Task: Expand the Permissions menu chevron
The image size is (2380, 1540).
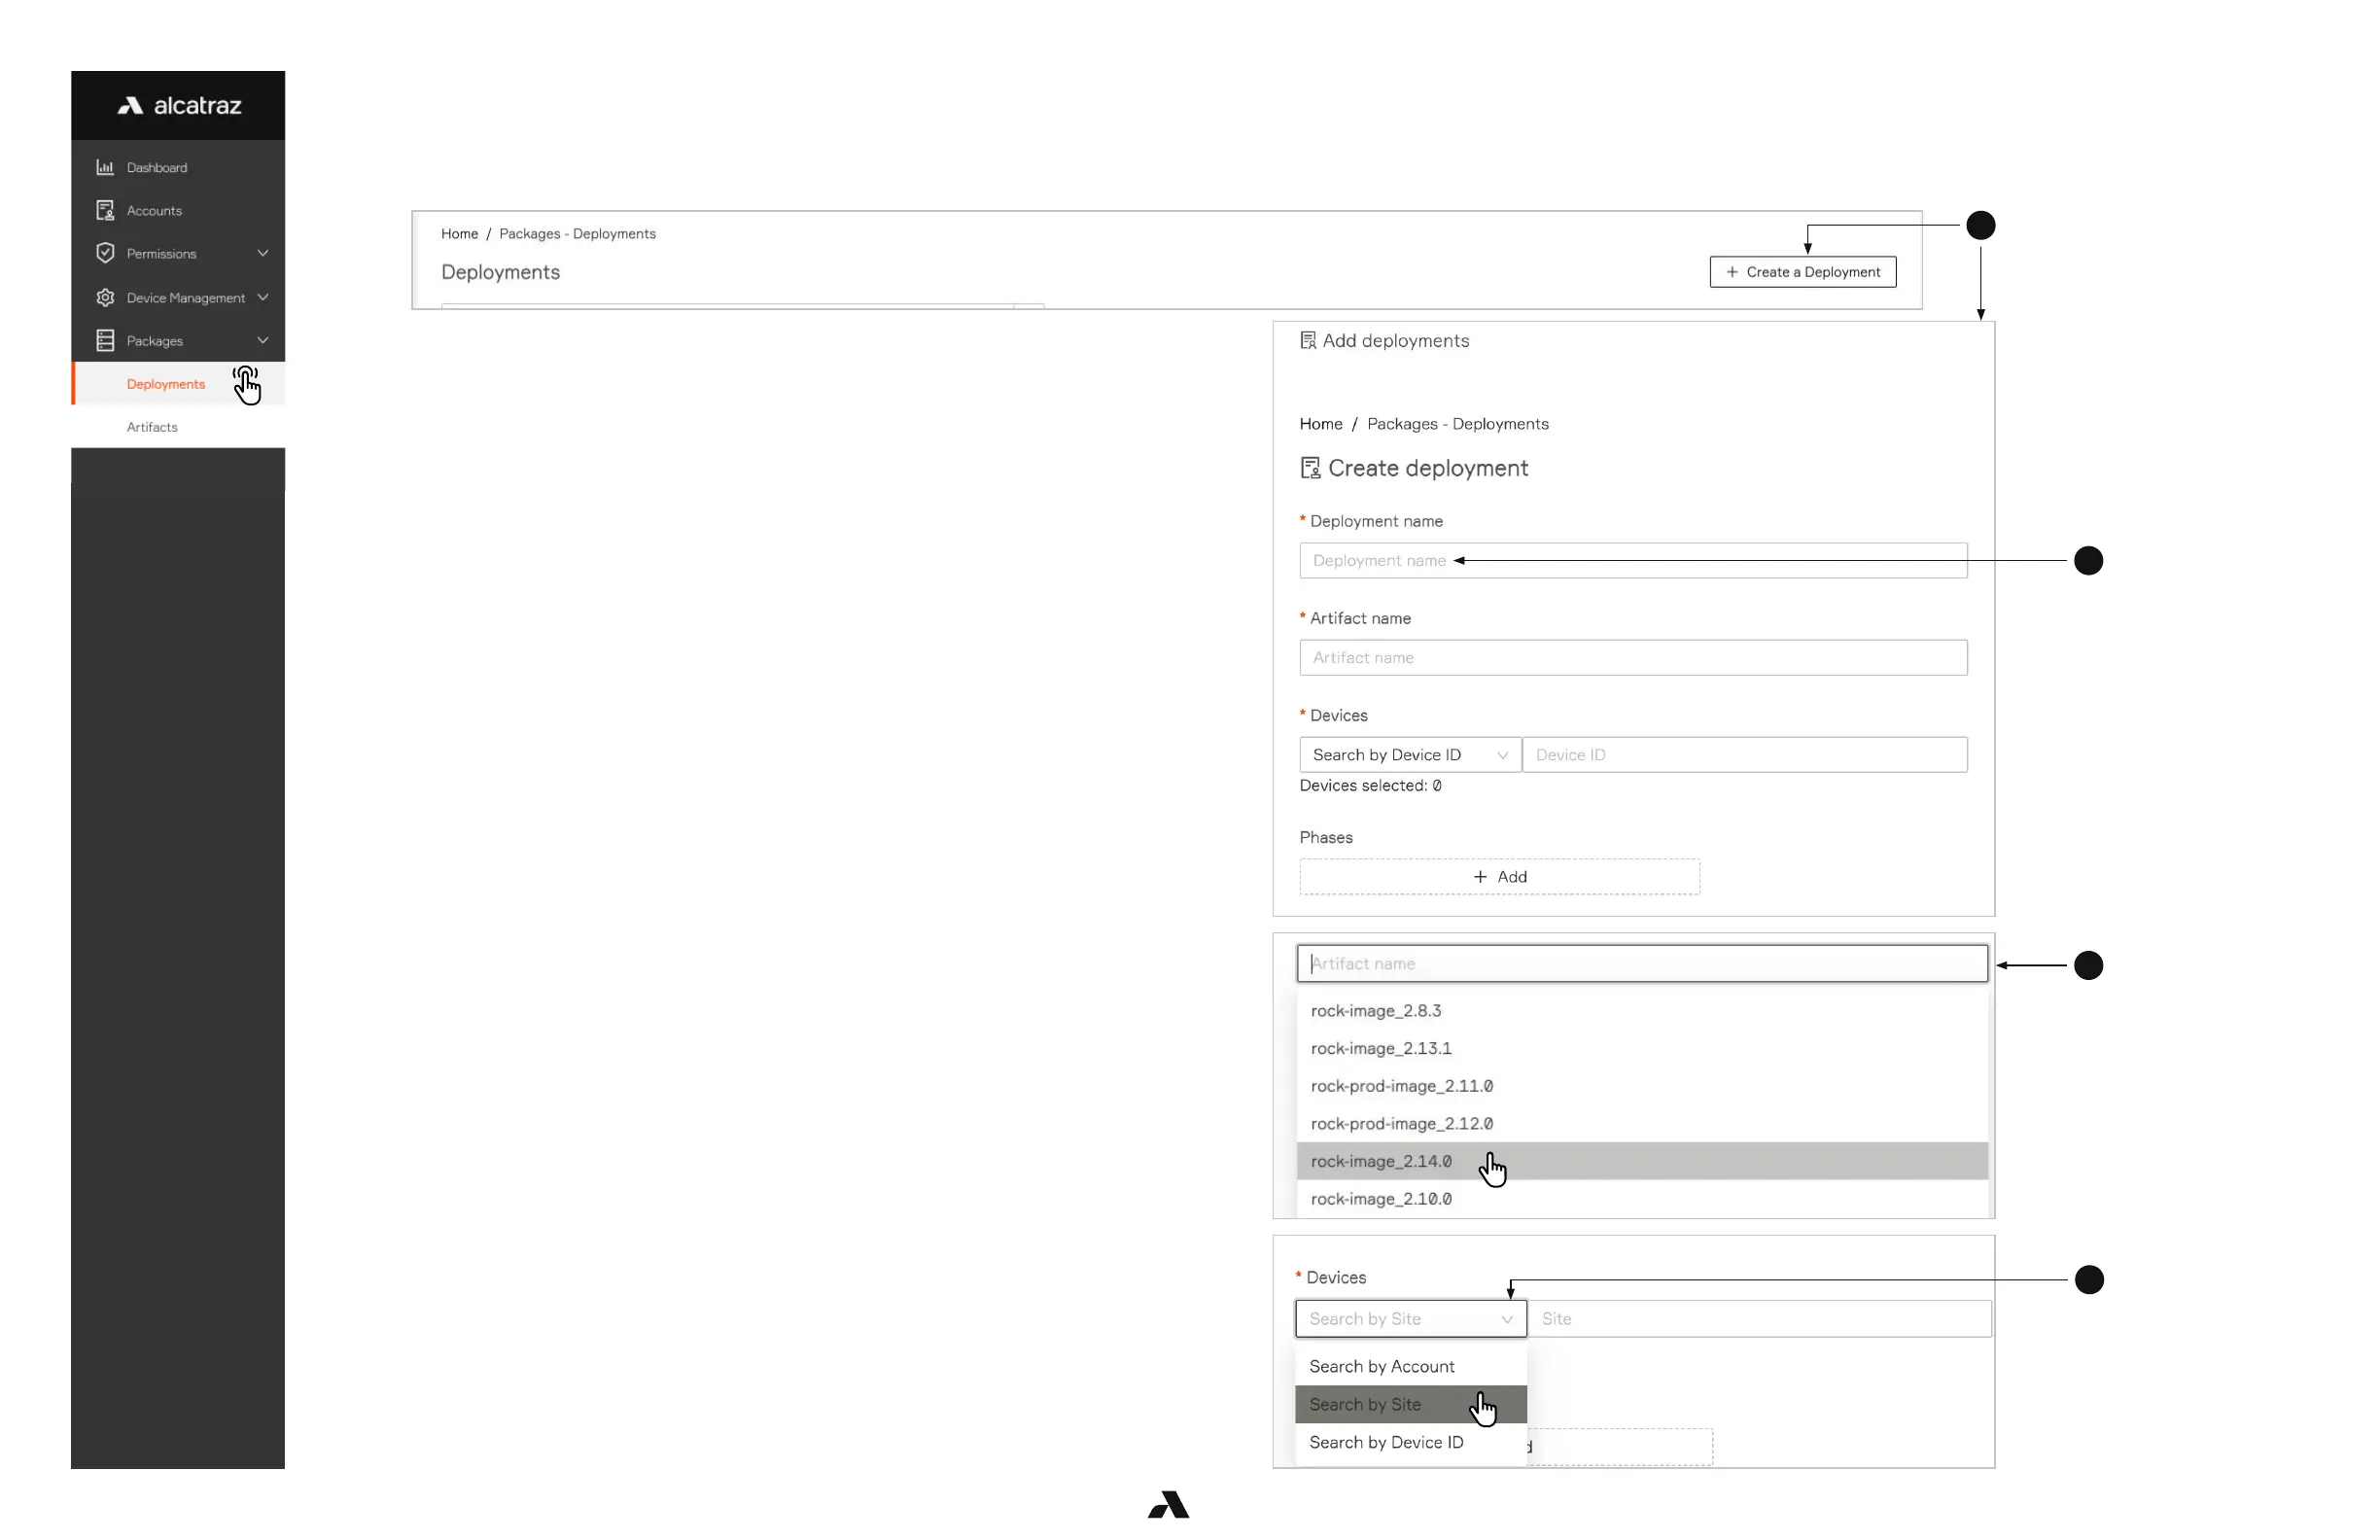Action: (263, 253)
